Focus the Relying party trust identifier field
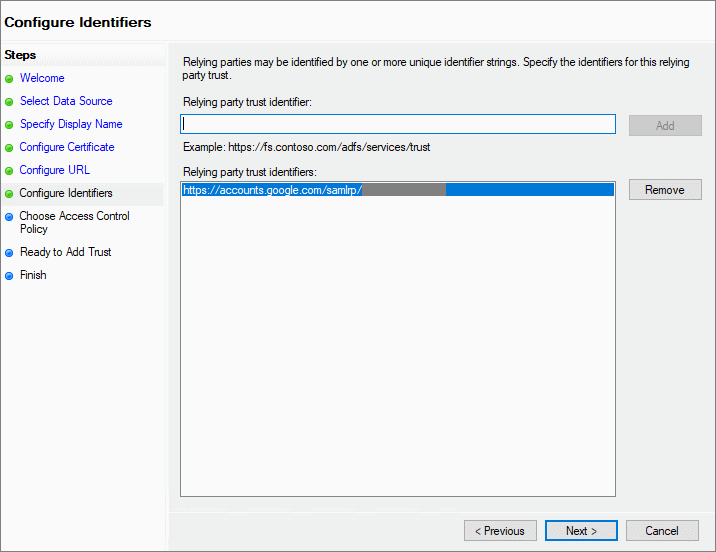 [x=398, y=124]
